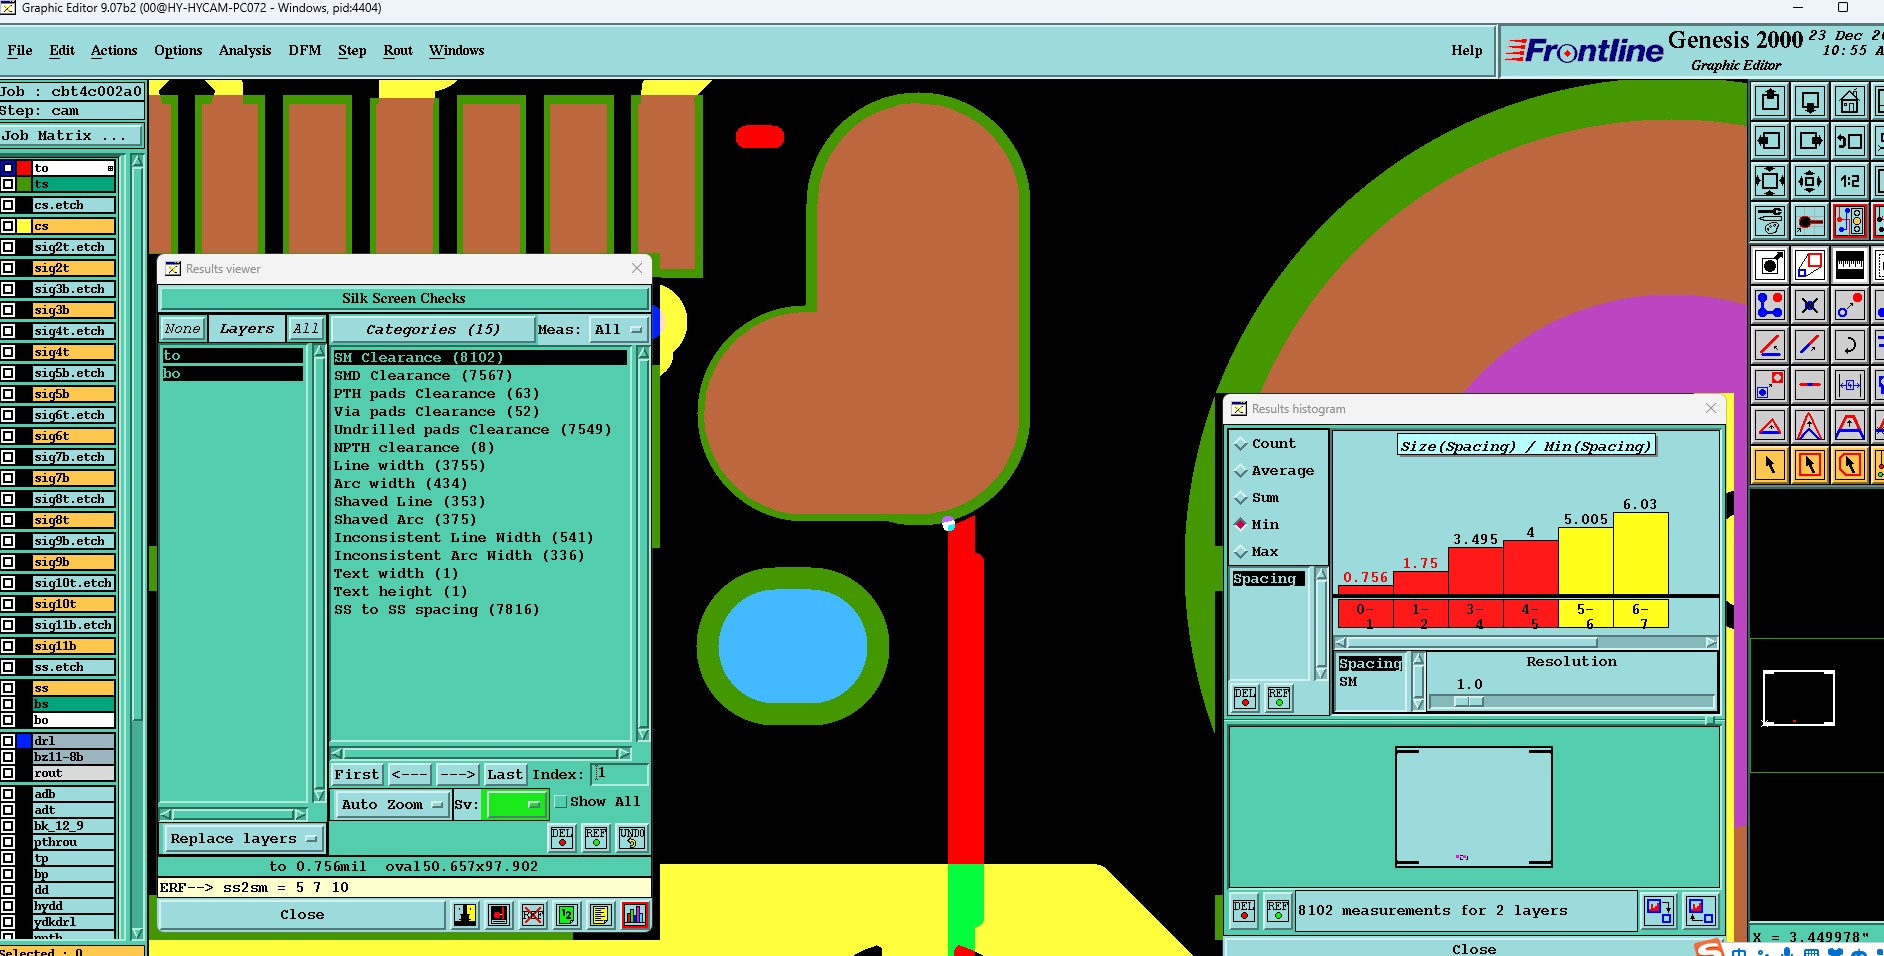
Task: Click the next result arrow button
Action: click(x=458, y=774)
